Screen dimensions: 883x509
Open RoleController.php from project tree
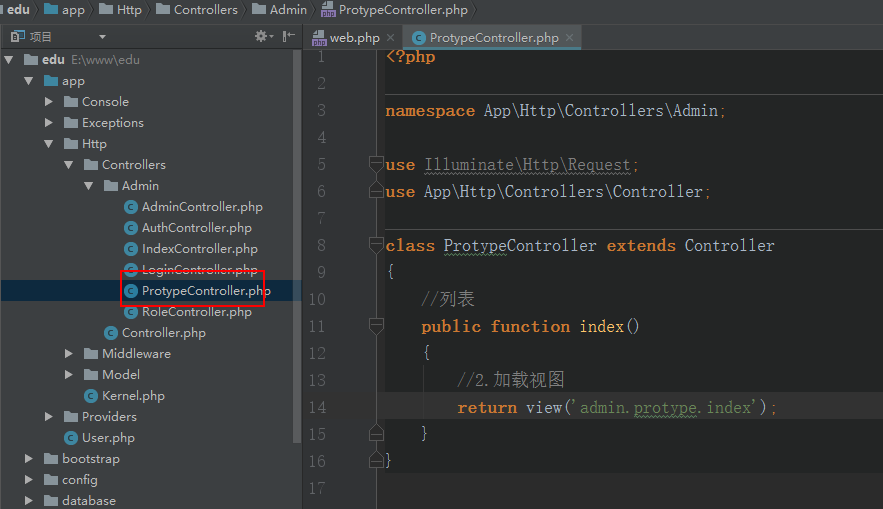196,312
